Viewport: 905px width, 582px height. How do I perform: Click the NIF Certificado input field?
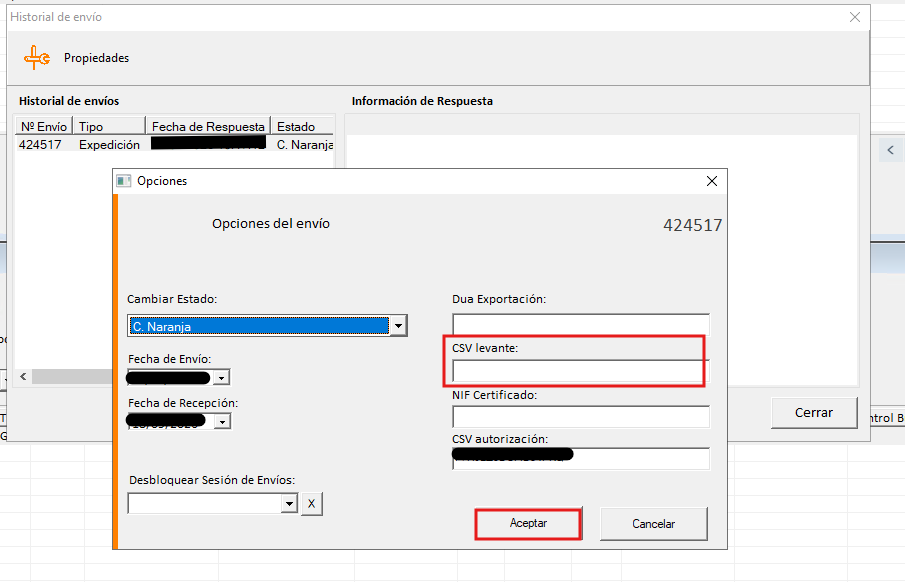coord(581,417)
